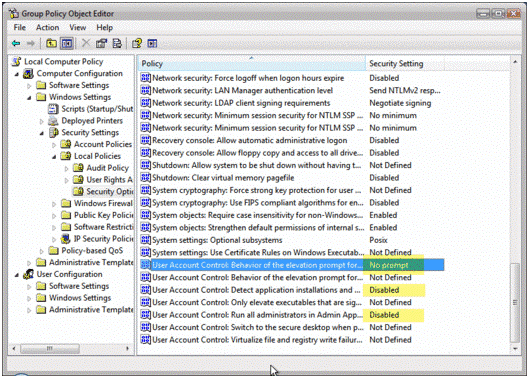
Task: Select User Account Control: Switch to the secure desktop
Action: pyautogui.click(x=258, y=327)
